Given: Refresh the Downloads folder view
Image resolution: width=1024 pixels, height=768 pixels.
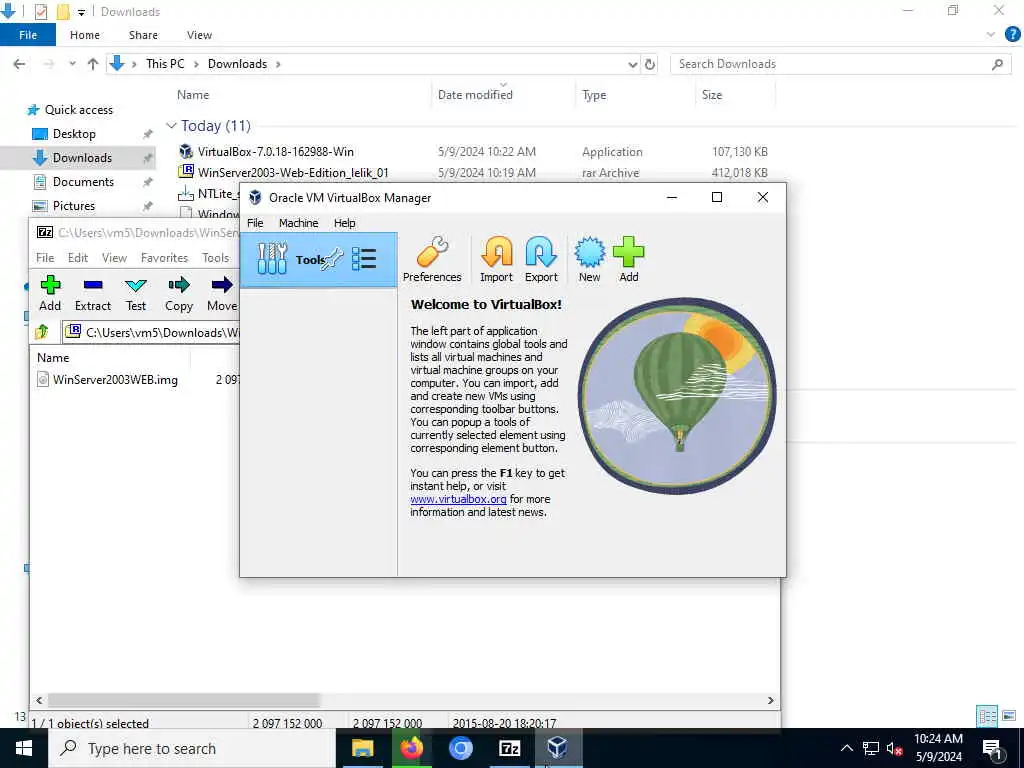Looking at the screenshot, I should point(650,64).
